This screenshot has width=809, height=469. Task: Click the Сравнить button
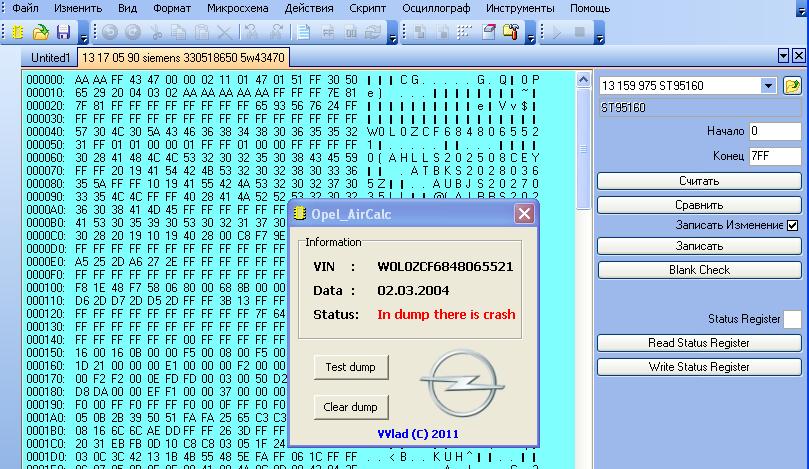pyautogui.click(x=699, y=205)
